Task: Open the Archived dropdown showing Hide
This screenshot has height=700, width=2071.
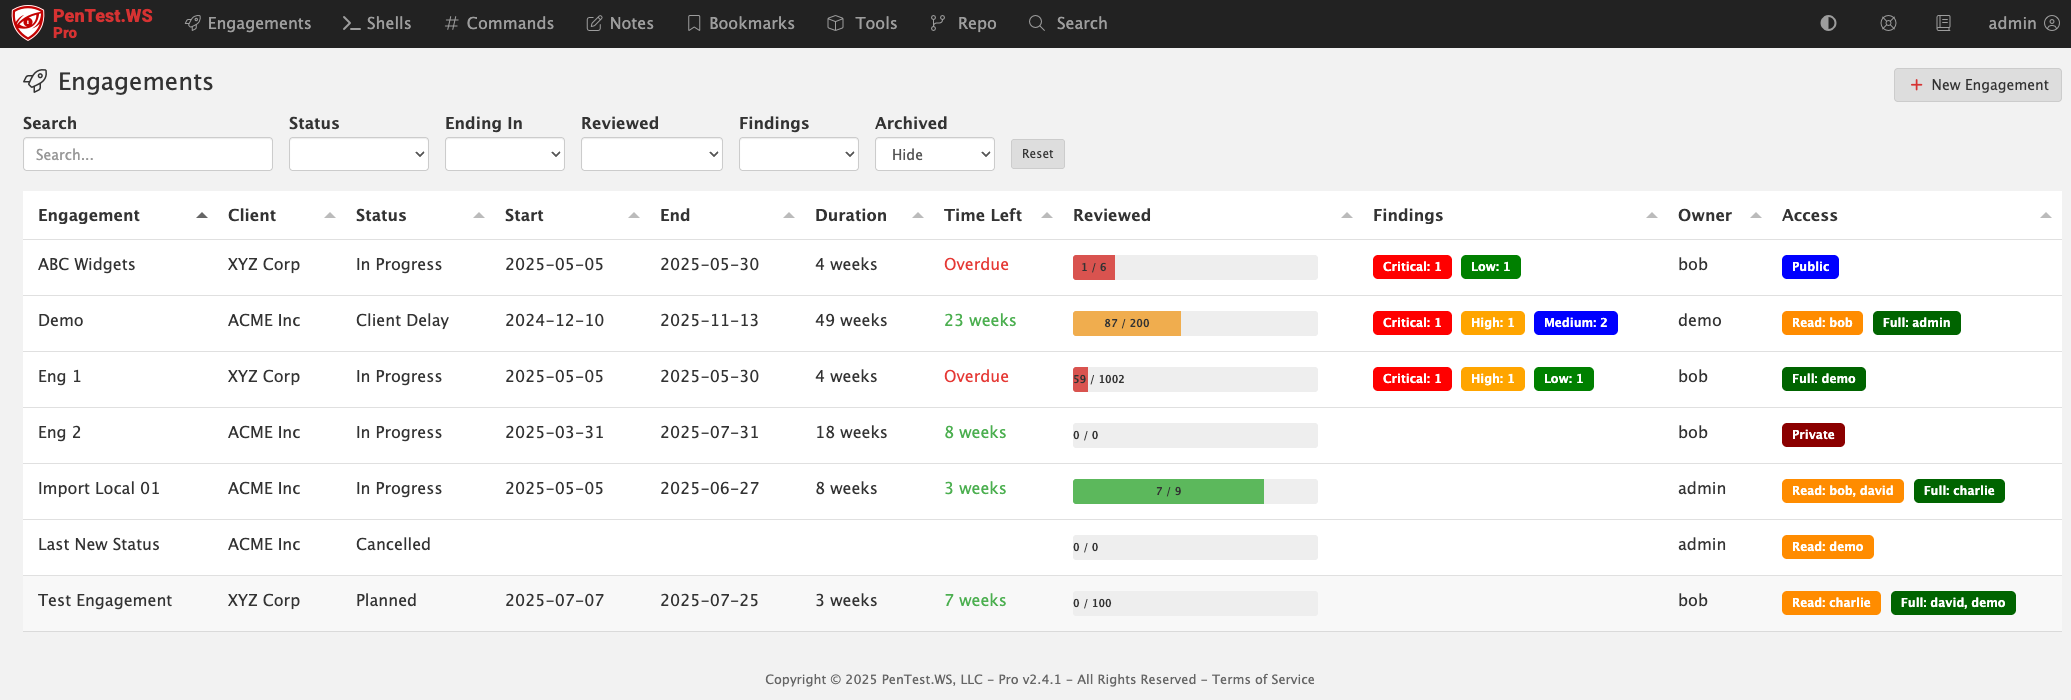Action: coord(935,154)
